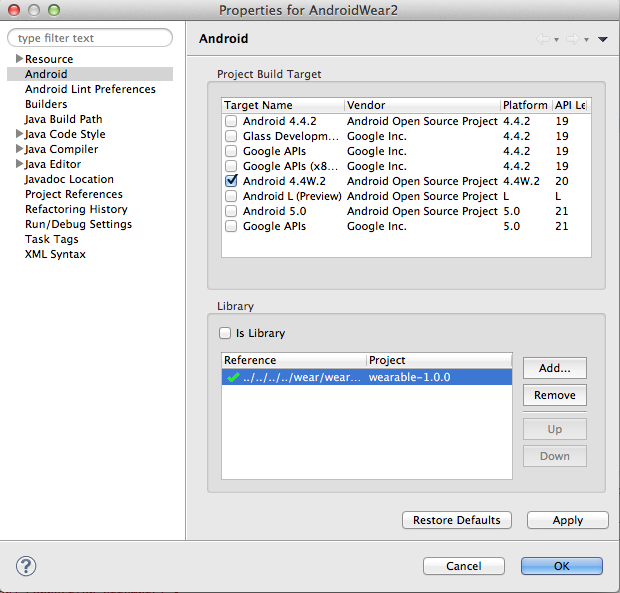
Task: Click the Project column header
Action: [439, 360]
